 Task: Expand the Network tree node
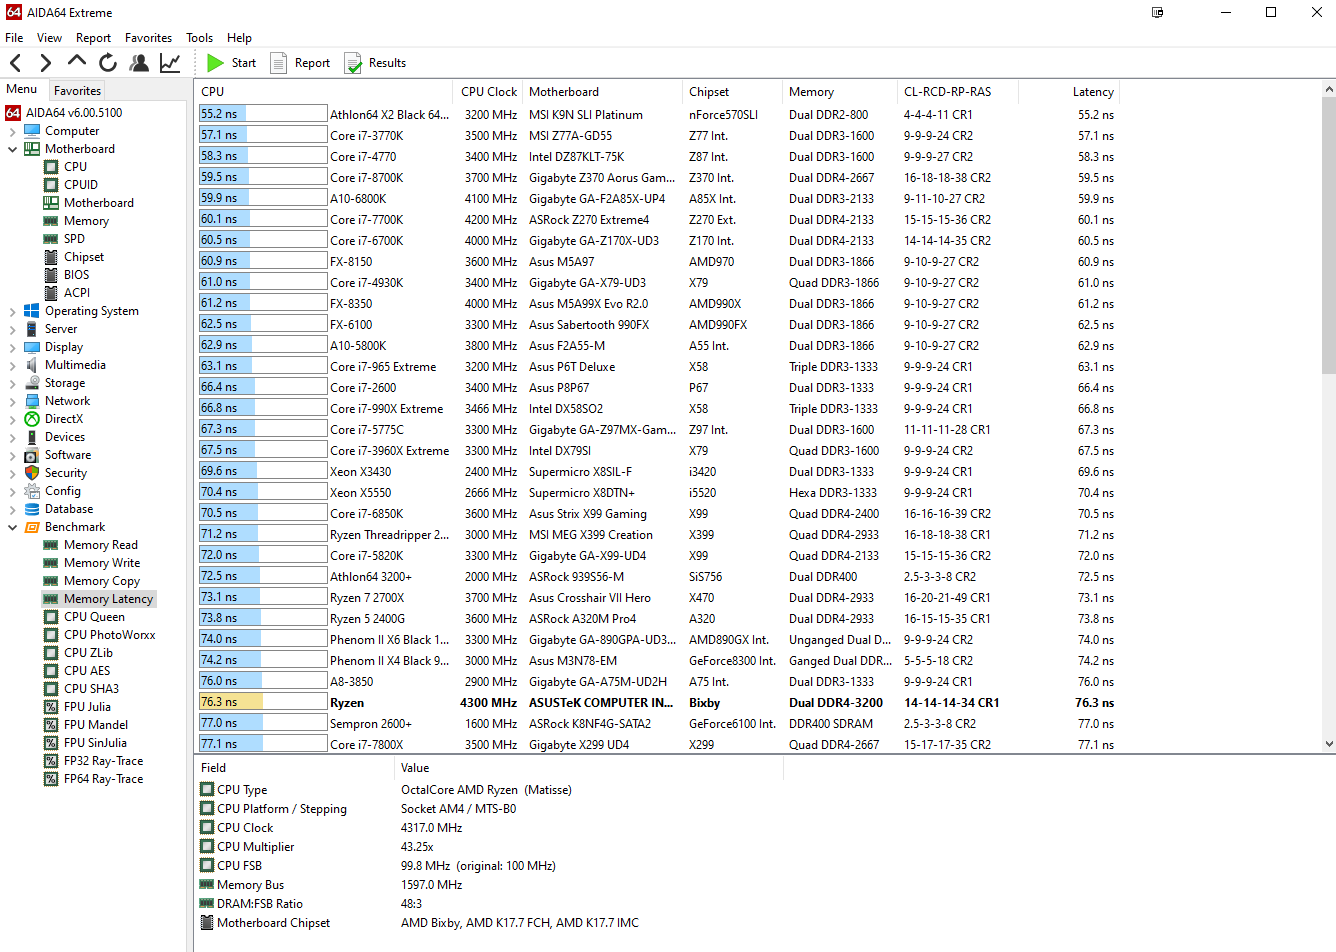tap(12, 401)
